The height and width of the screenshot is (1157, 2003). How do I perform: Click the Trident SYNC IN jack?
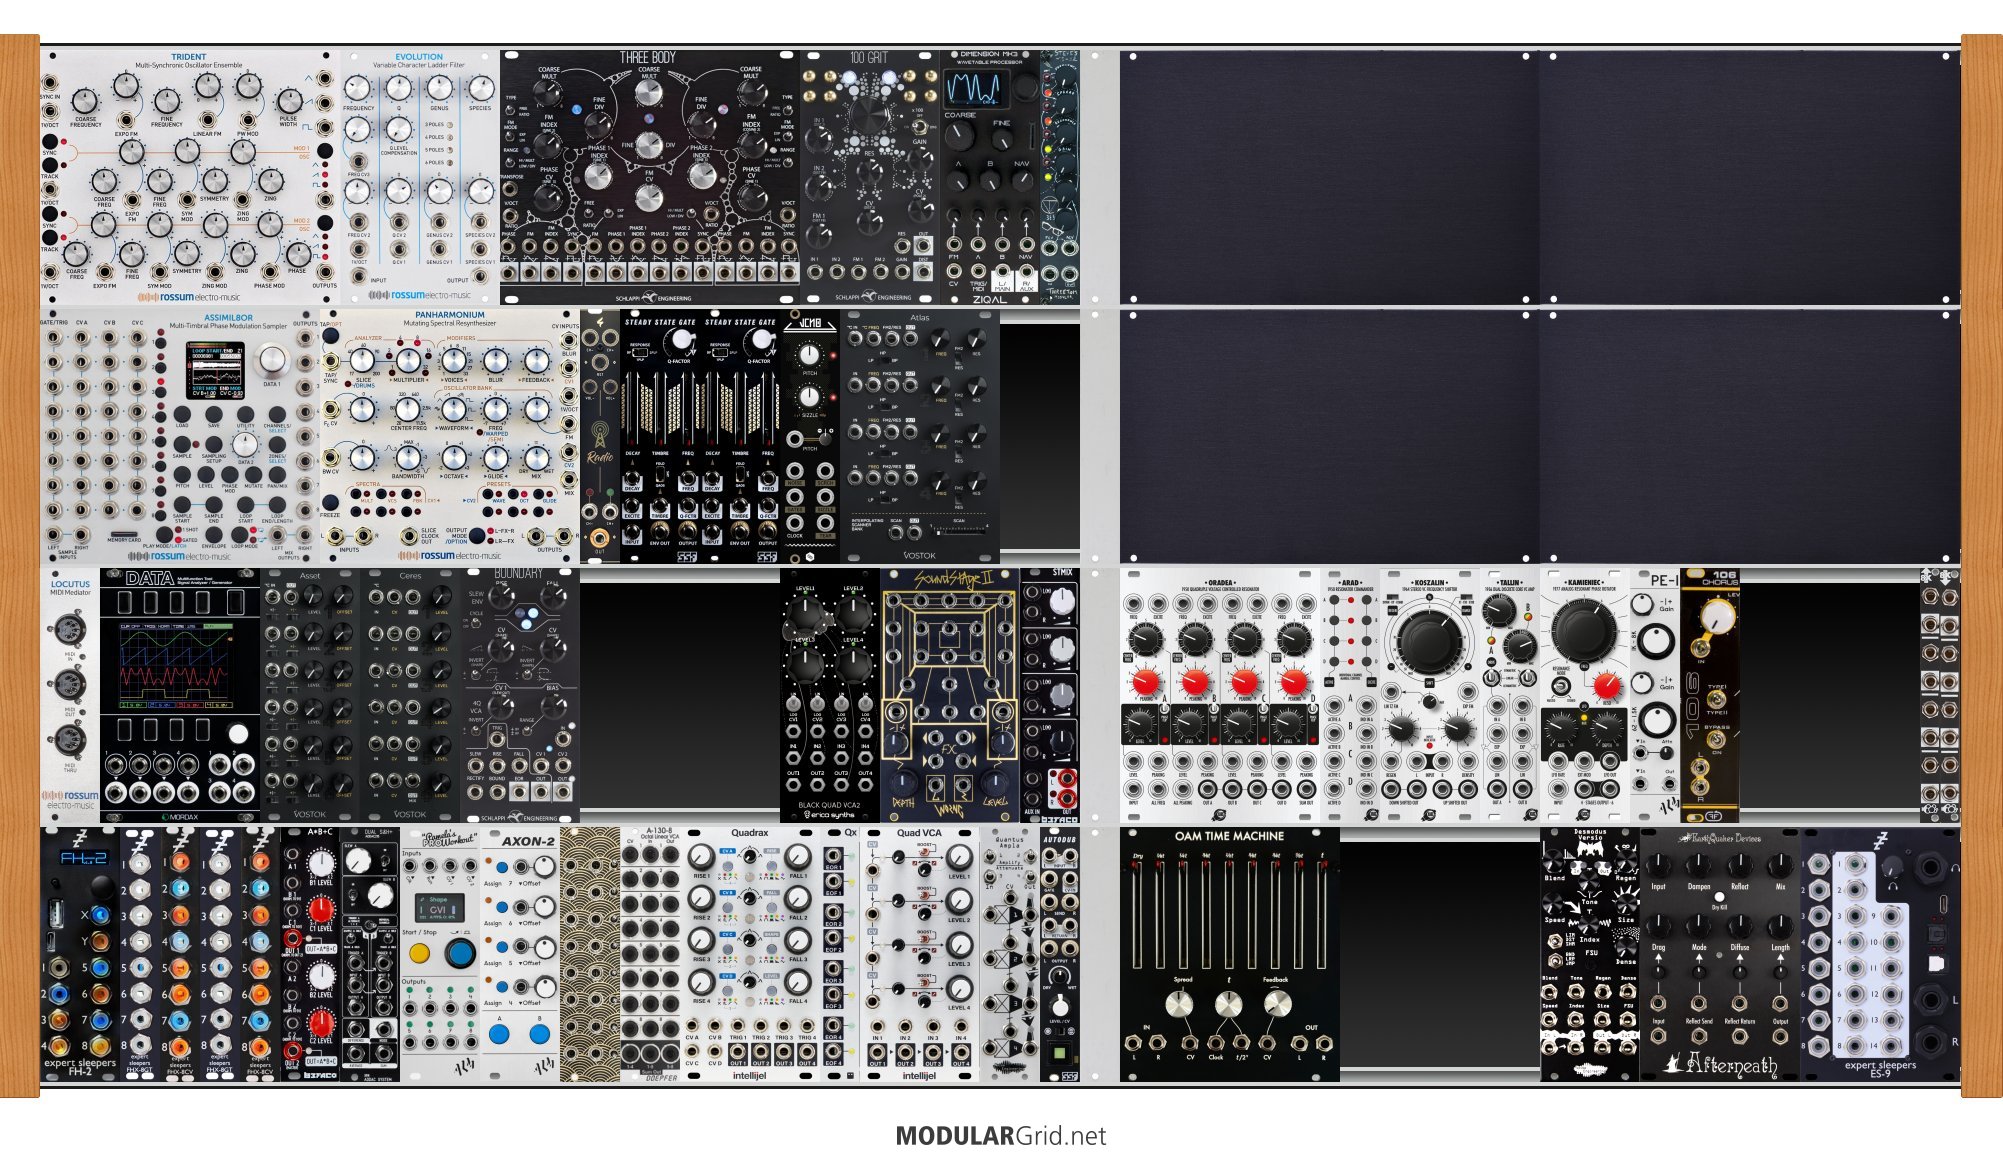(x=49, y=83)
